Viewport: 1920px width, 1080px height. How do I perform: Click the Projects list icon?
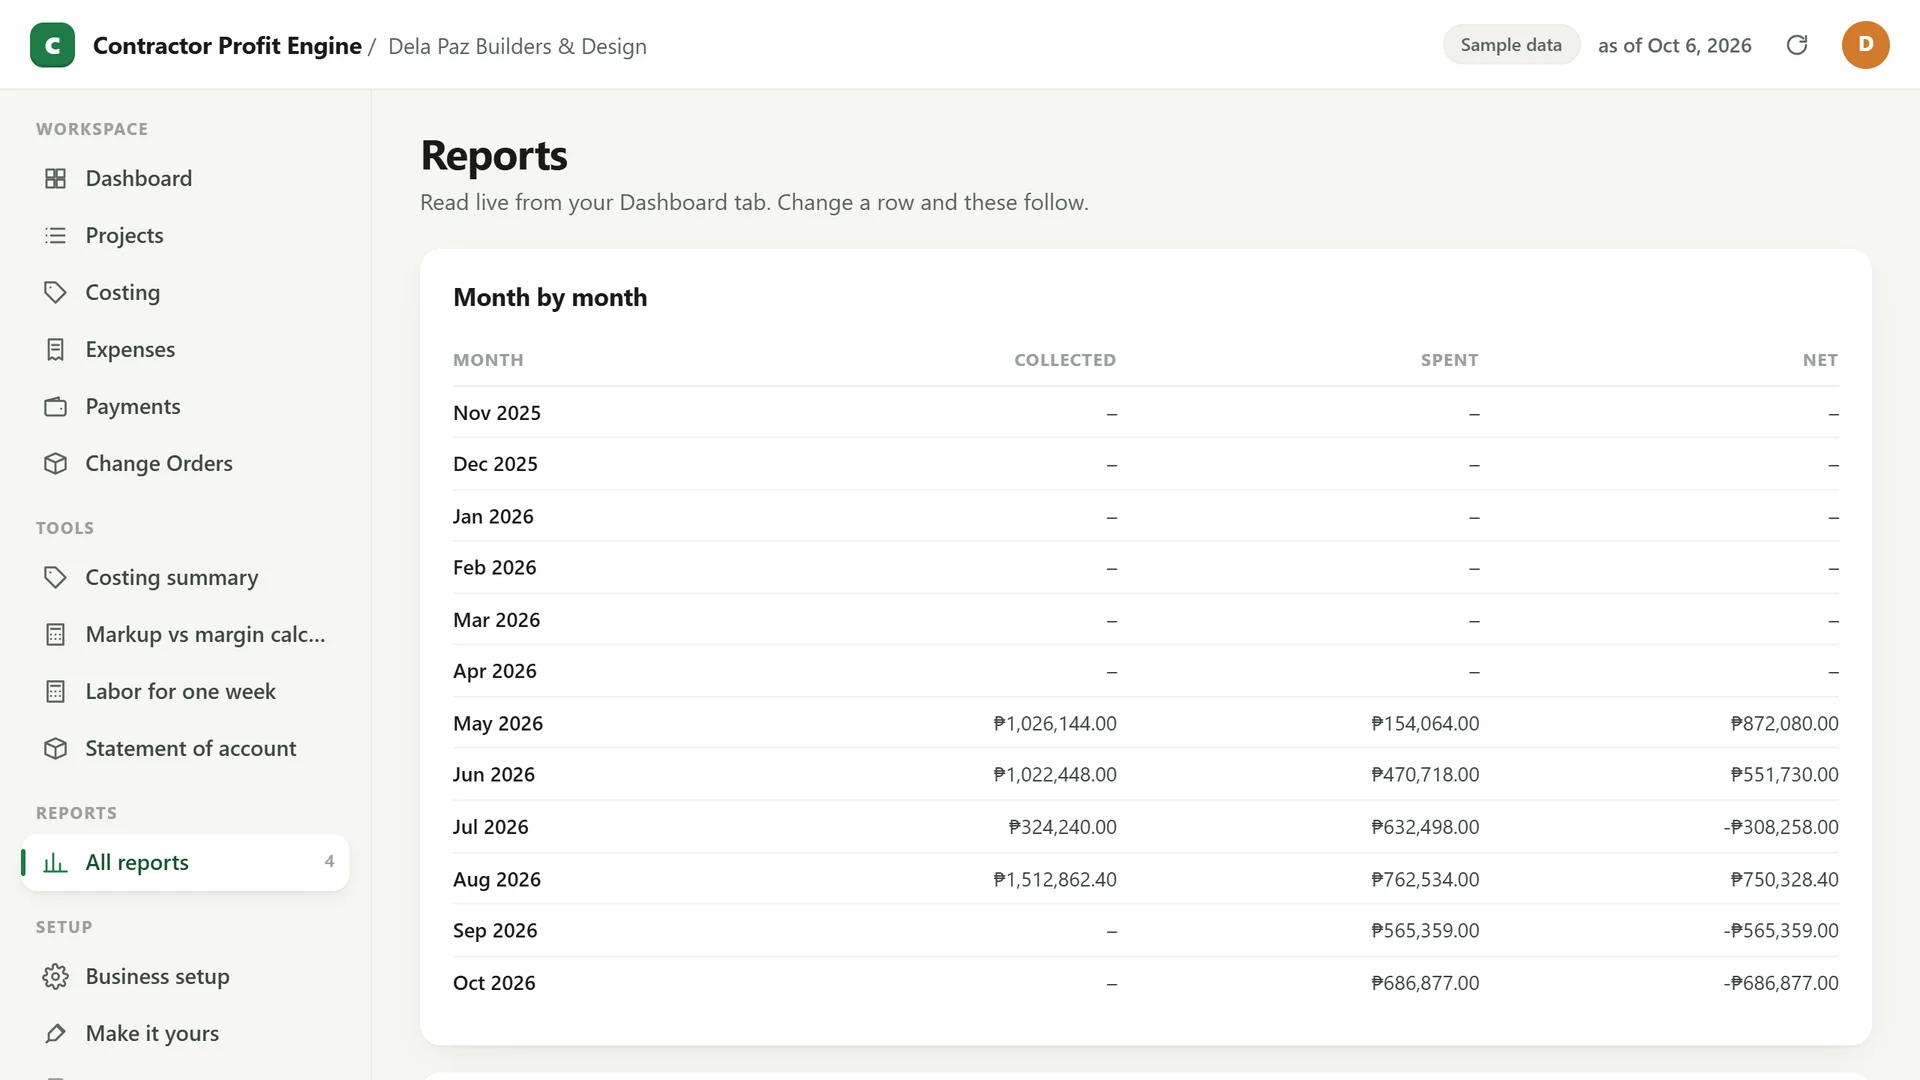[56, 235]
